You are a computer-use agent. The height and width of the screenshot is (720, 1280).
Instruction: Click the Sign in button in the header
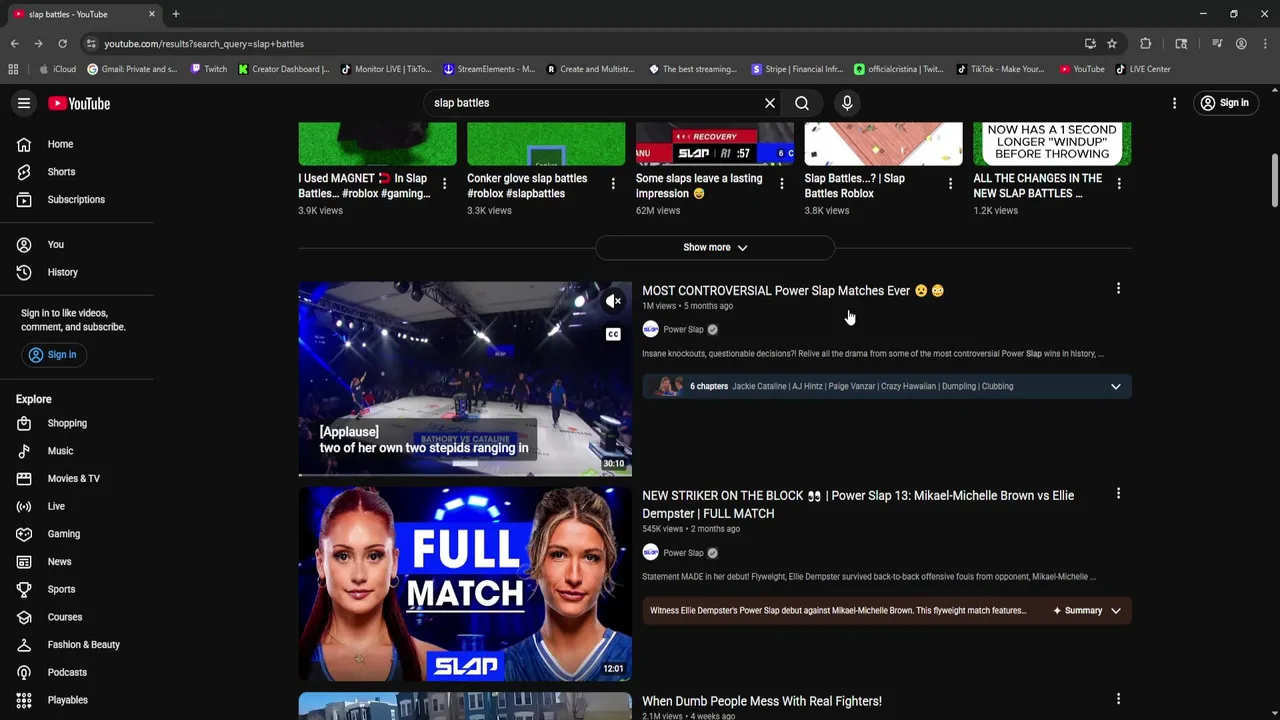point(1225,103)
